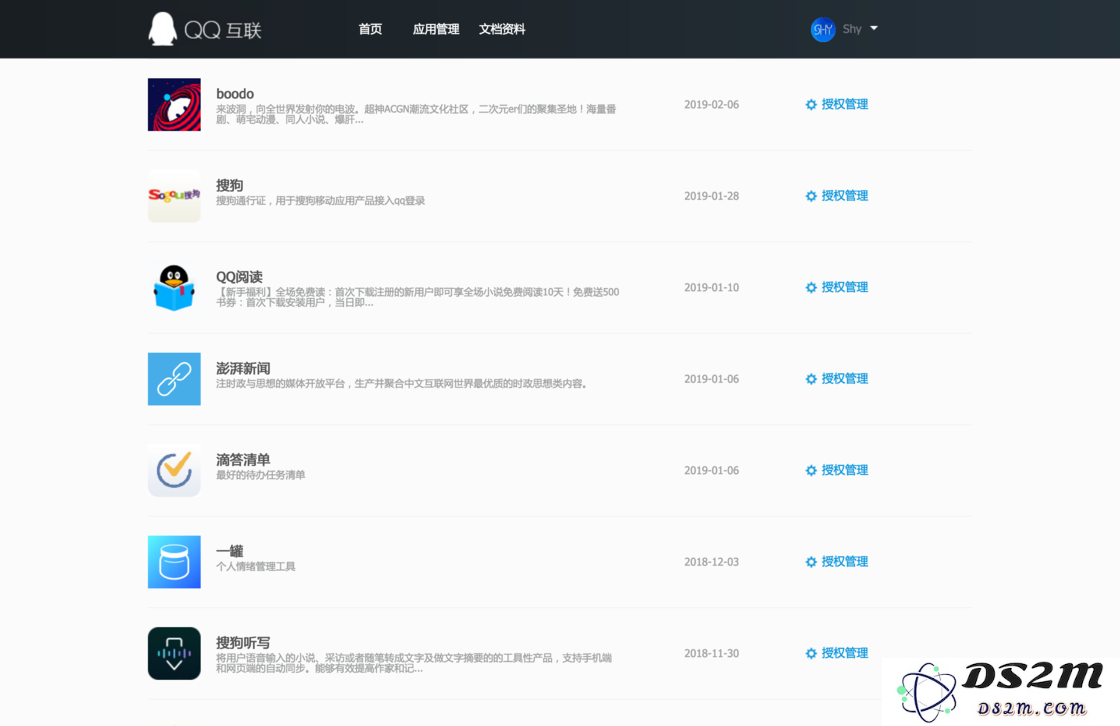Open the 澎湃新闻 chain-link icon

tap(174, 379)
